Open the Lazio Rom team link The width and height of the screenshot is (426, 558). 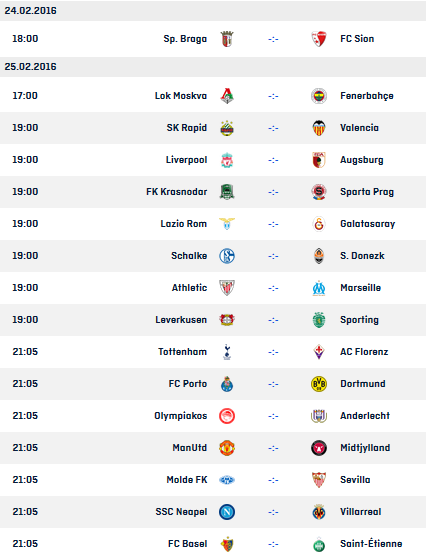(184, 224)
